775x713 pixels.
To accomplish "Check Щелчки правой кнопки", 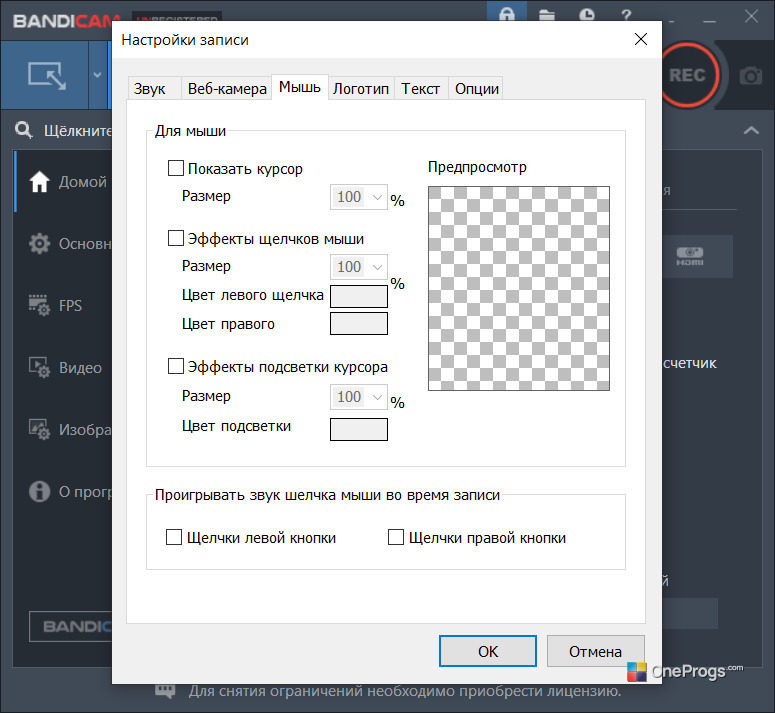I will 396,537.
